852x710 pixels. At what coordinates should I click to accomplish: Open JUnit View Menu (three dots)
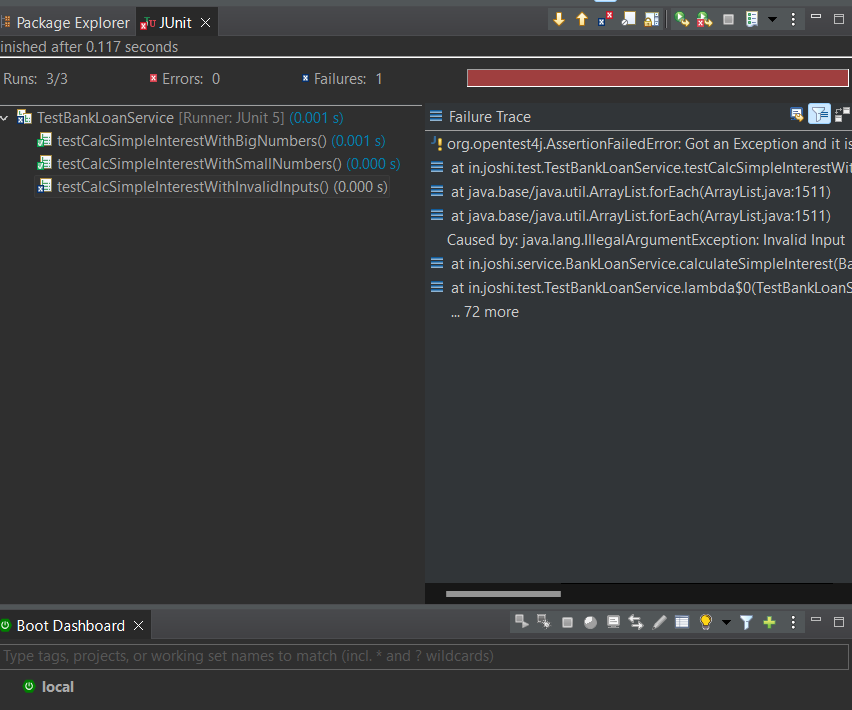pyautogui.click(x=793, y=20)
